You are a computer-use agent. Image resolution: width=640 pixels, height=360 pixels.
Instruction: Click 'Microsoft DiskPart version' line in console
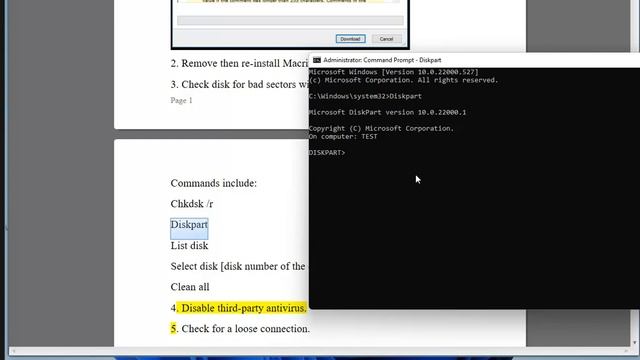[387, 112]
